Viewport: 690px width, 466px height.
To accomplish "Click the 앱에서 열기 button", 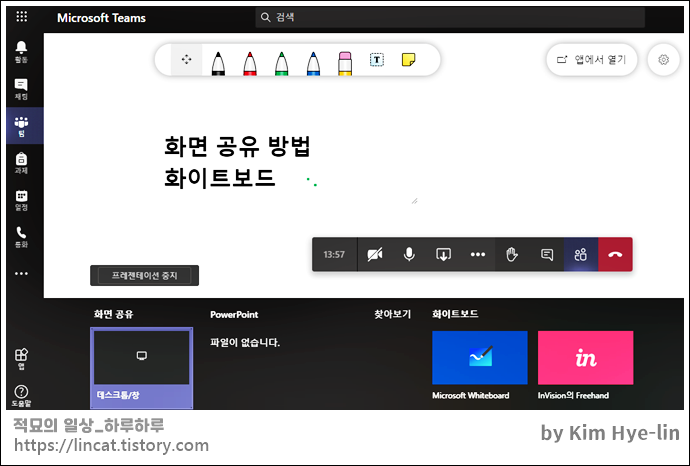I will click(592, 59).
